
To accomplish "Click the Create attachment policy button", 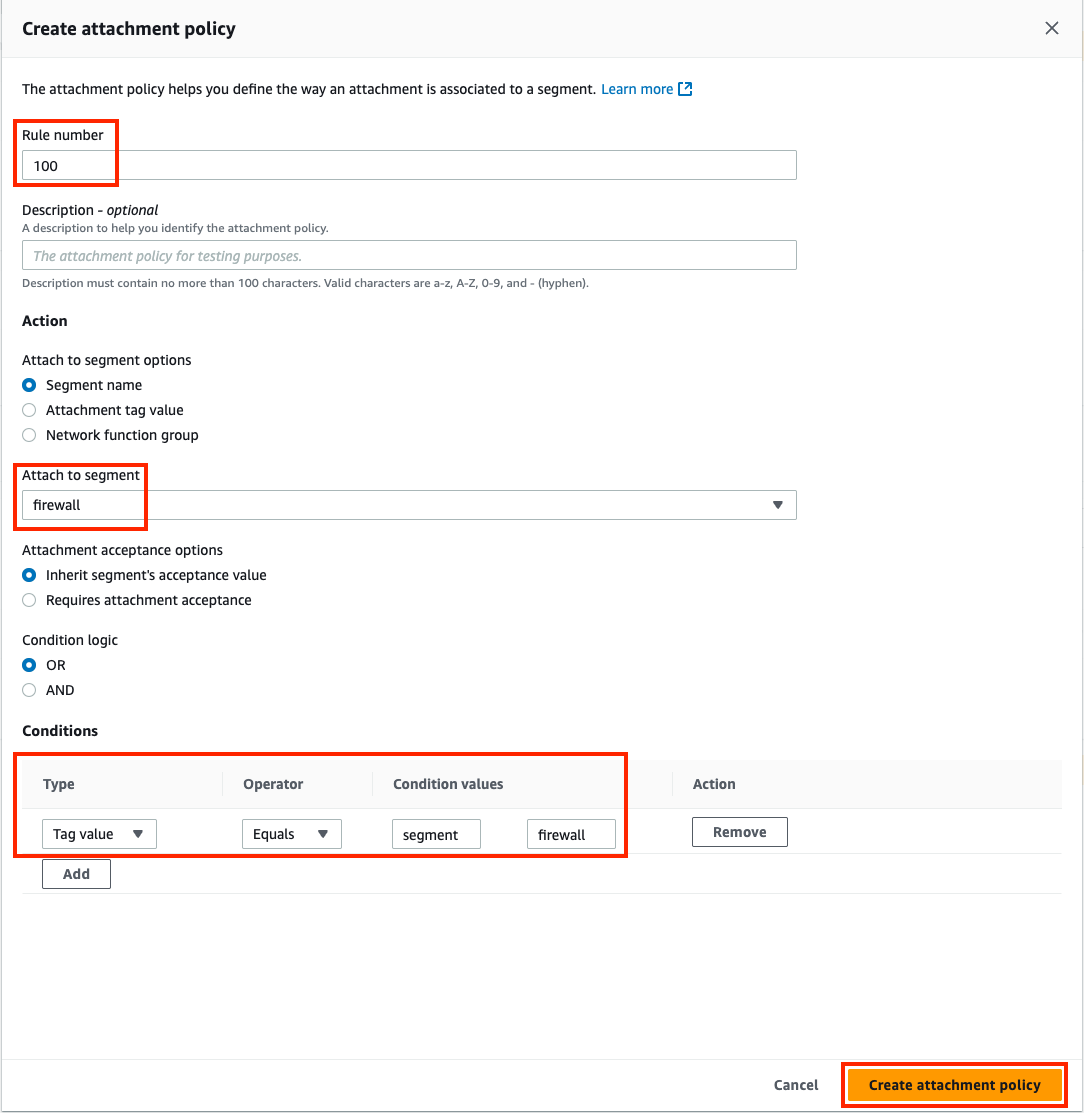I will click(954, 1085).
